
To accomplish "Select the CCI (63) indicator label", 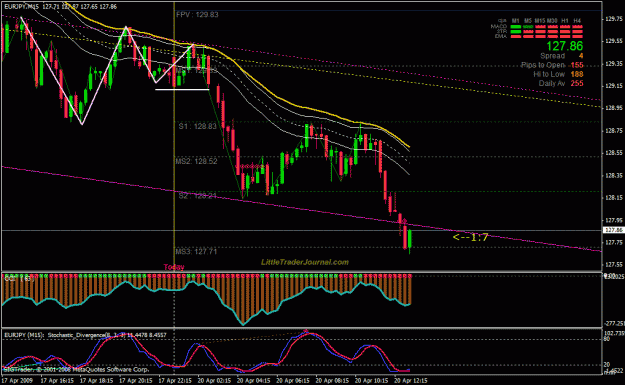I will point(19,279).
